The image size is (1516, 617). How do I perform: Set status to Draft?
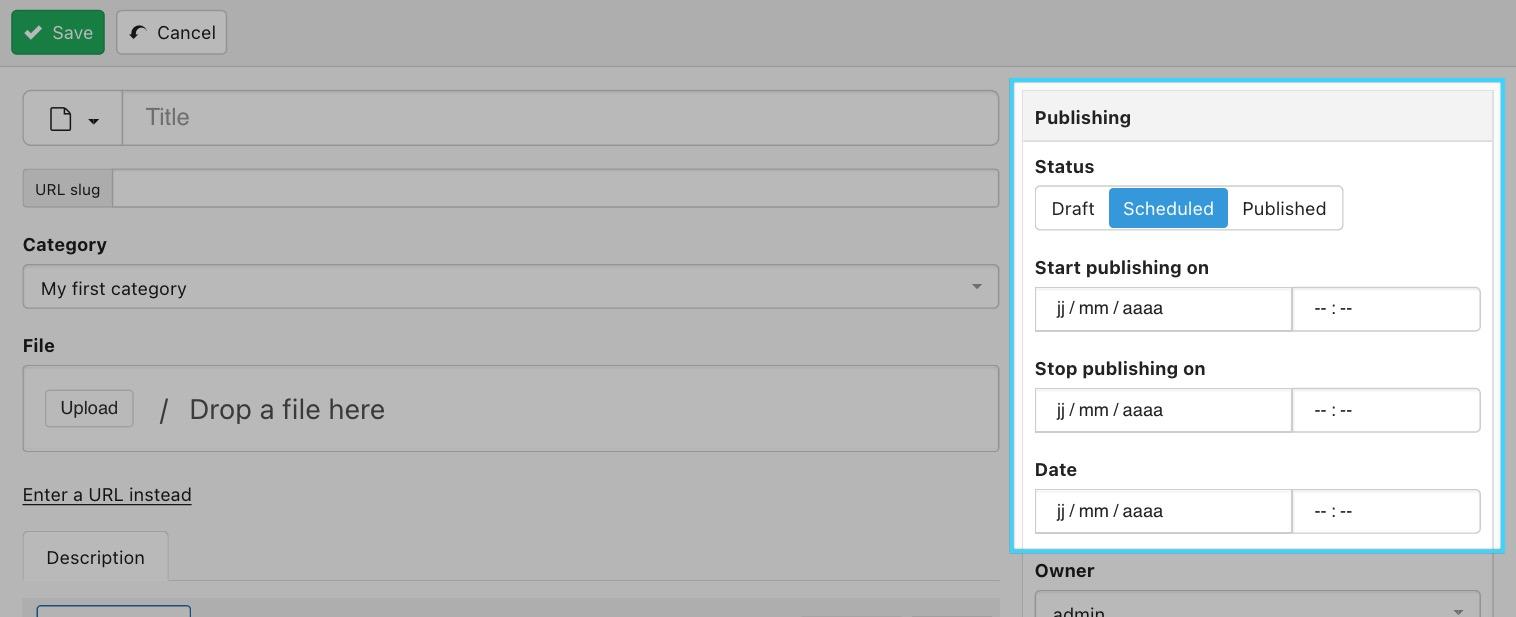click(1072, 208)
